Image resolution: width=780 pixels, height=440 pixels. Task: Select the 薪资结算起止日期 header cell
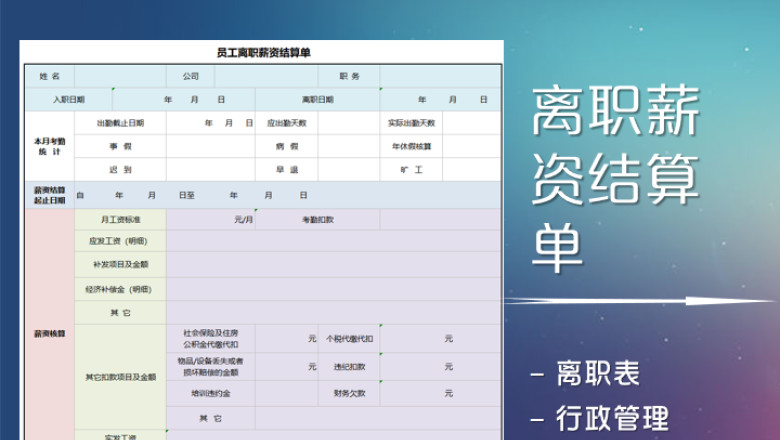tap(50, 195)
